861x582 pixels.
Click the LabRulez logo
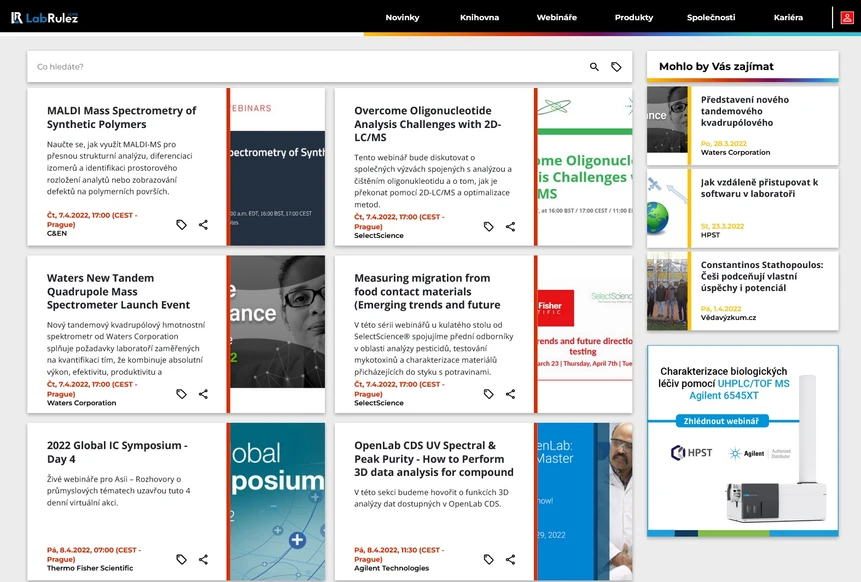(44, 18)
